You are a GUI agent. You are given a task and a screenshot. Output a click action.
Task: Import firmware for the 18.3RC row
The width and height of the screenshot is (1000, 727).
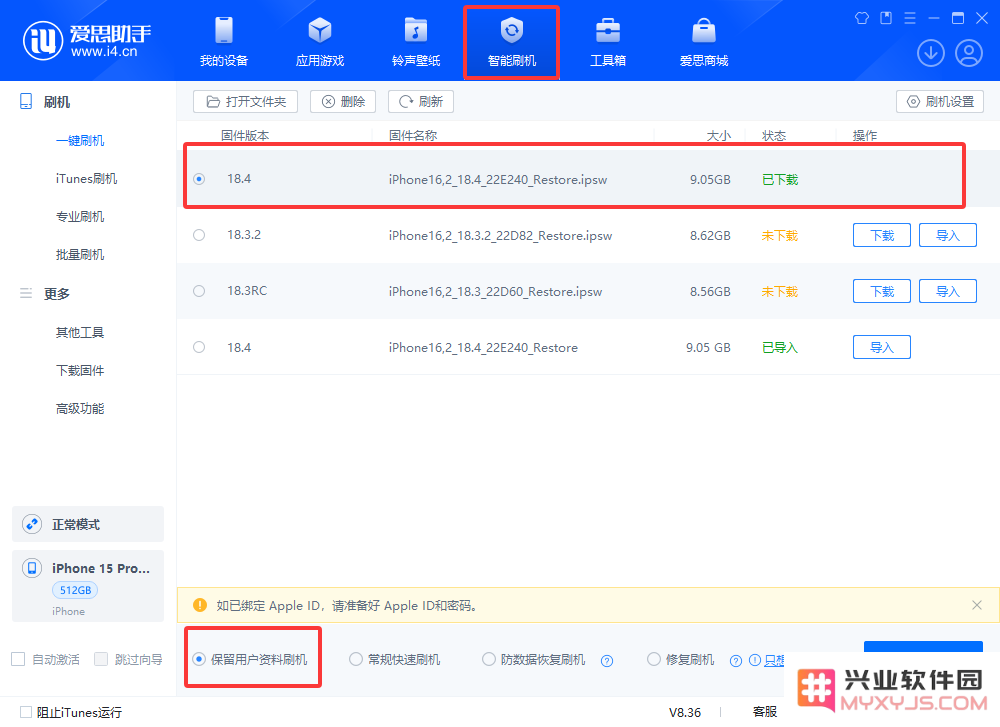click(948, 291)
